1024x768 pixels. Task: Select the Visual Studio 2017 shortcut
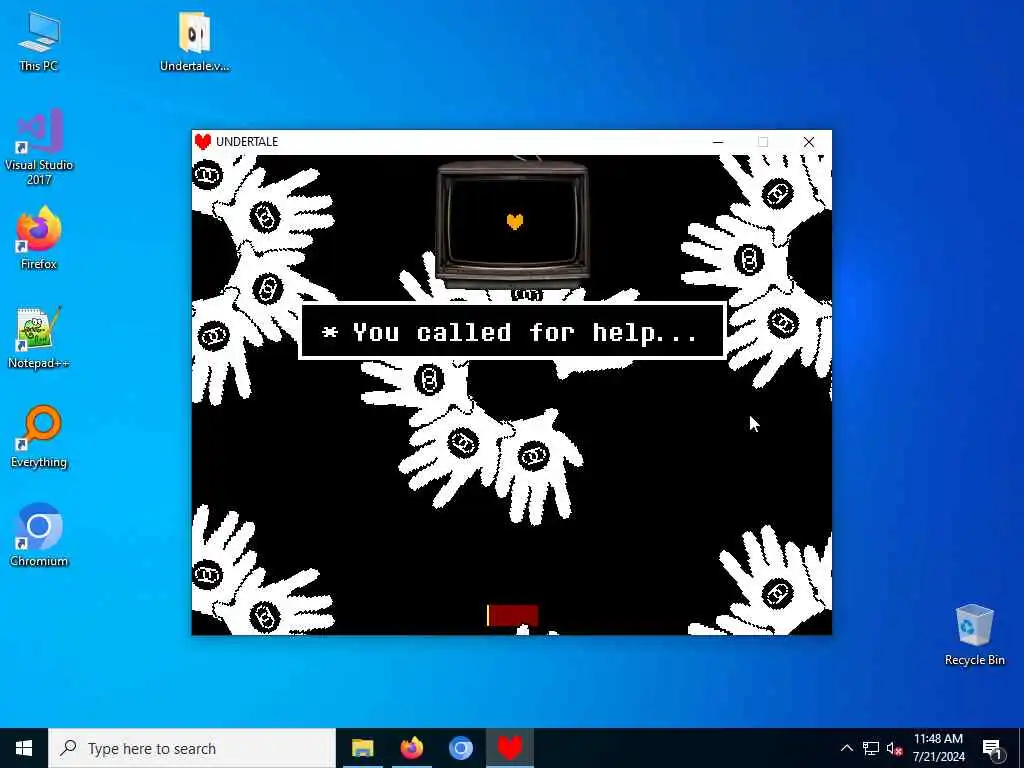pyautogui.click(x=39, y=147)
